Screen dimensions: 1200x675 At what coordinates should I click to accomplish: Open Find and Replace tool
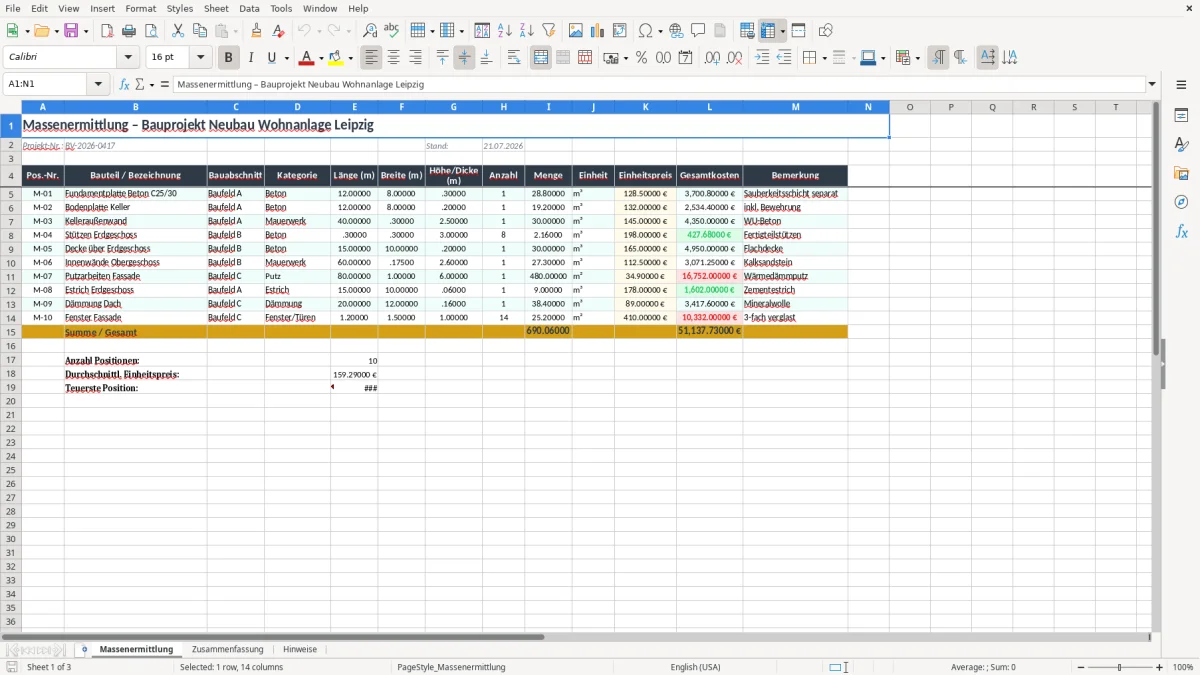tap(370, 31)
